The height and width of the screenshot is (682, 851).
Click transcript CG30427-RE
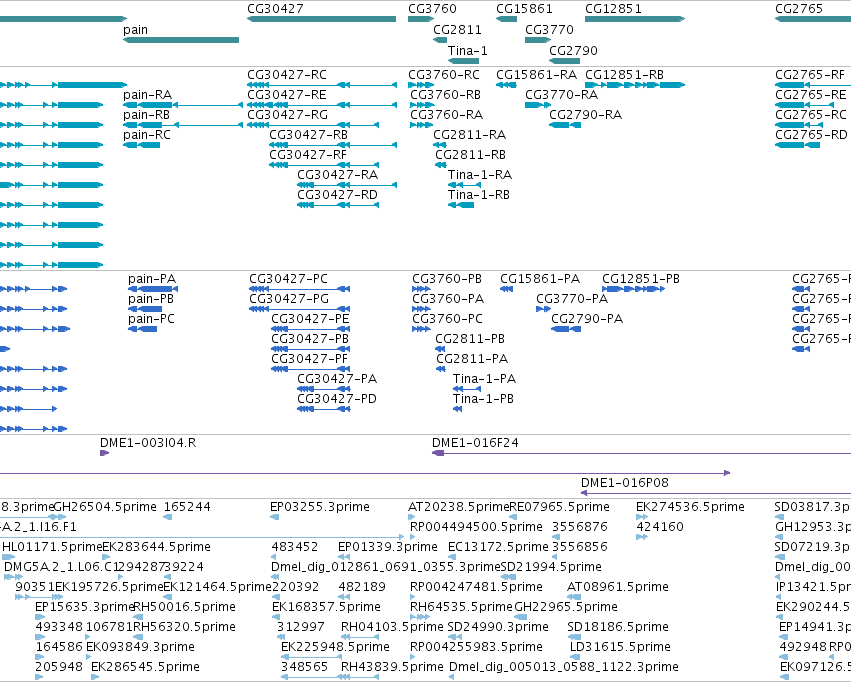tap(287, 95)
